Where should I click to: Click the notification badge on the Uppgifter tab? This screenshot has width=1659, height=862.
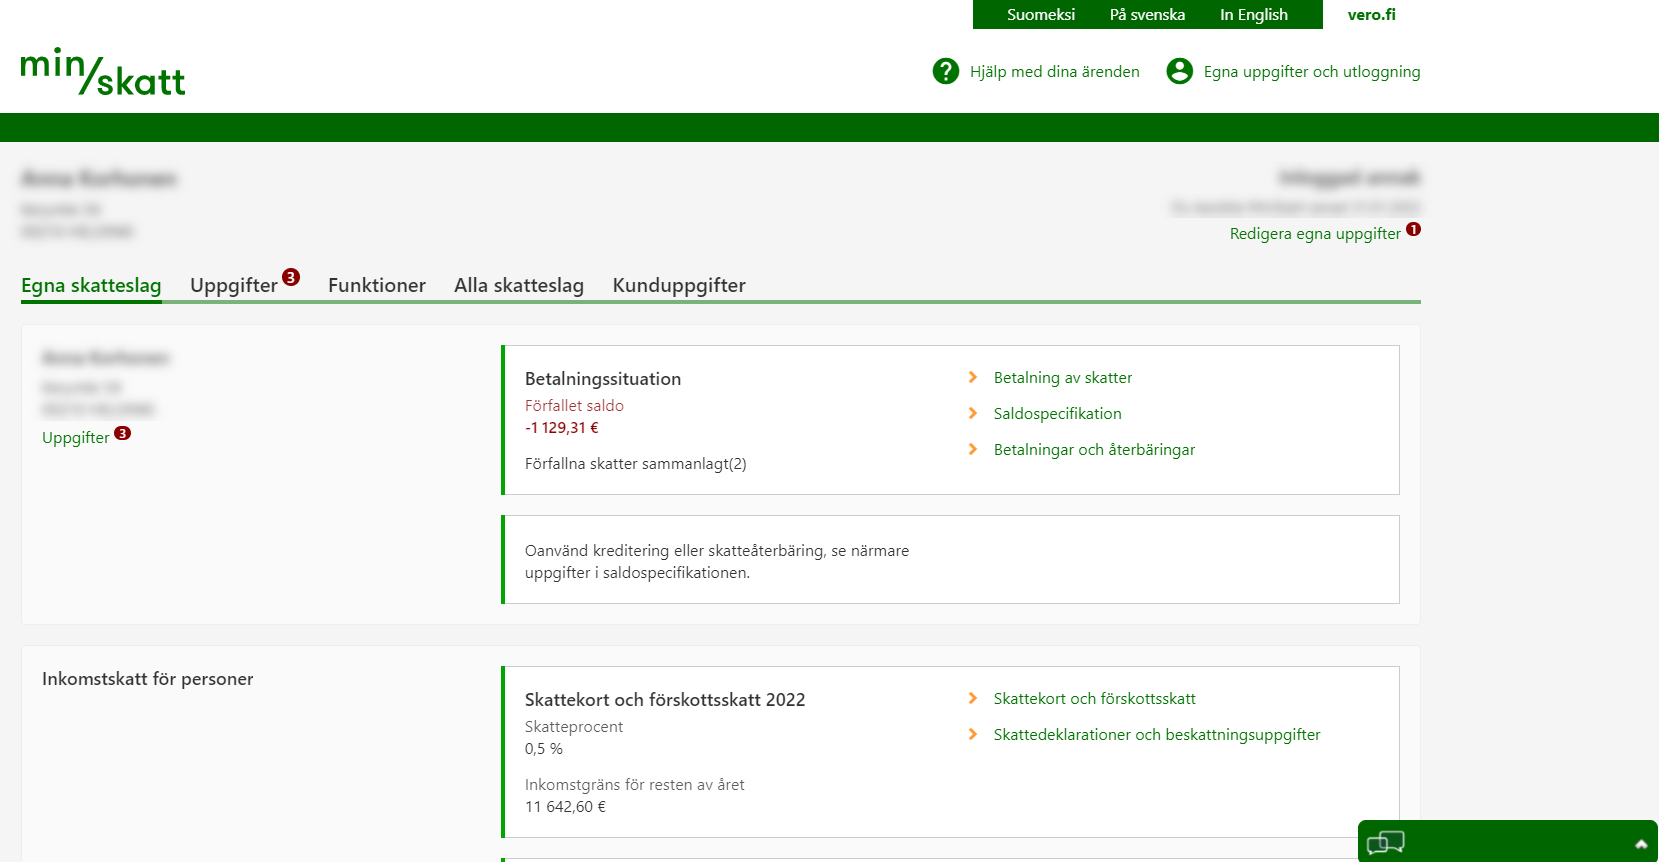291,277
